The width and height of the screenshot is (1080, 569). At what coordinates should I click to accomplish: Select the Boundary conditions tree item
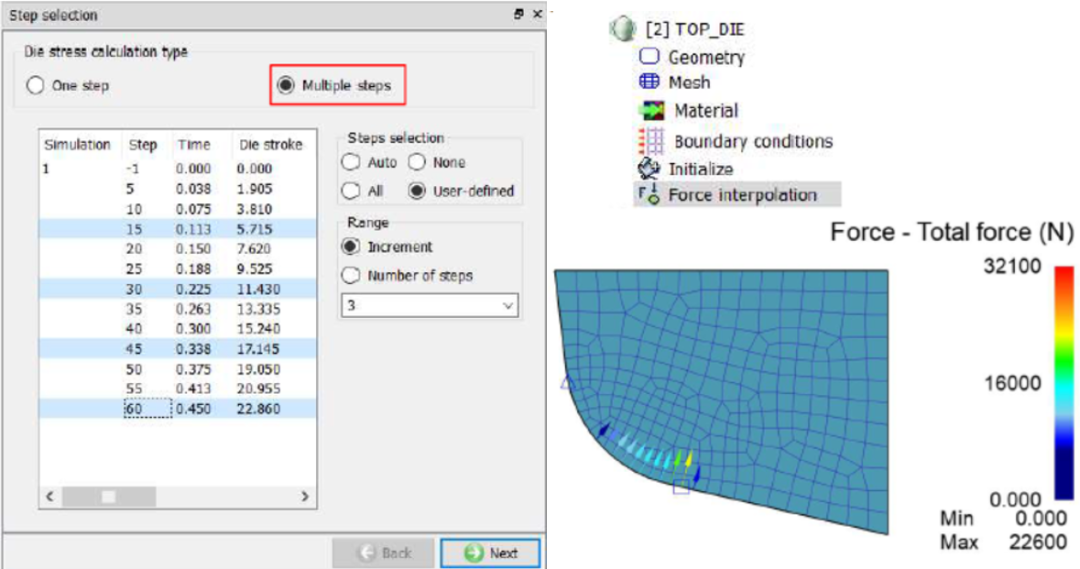[x=752, y=141]
